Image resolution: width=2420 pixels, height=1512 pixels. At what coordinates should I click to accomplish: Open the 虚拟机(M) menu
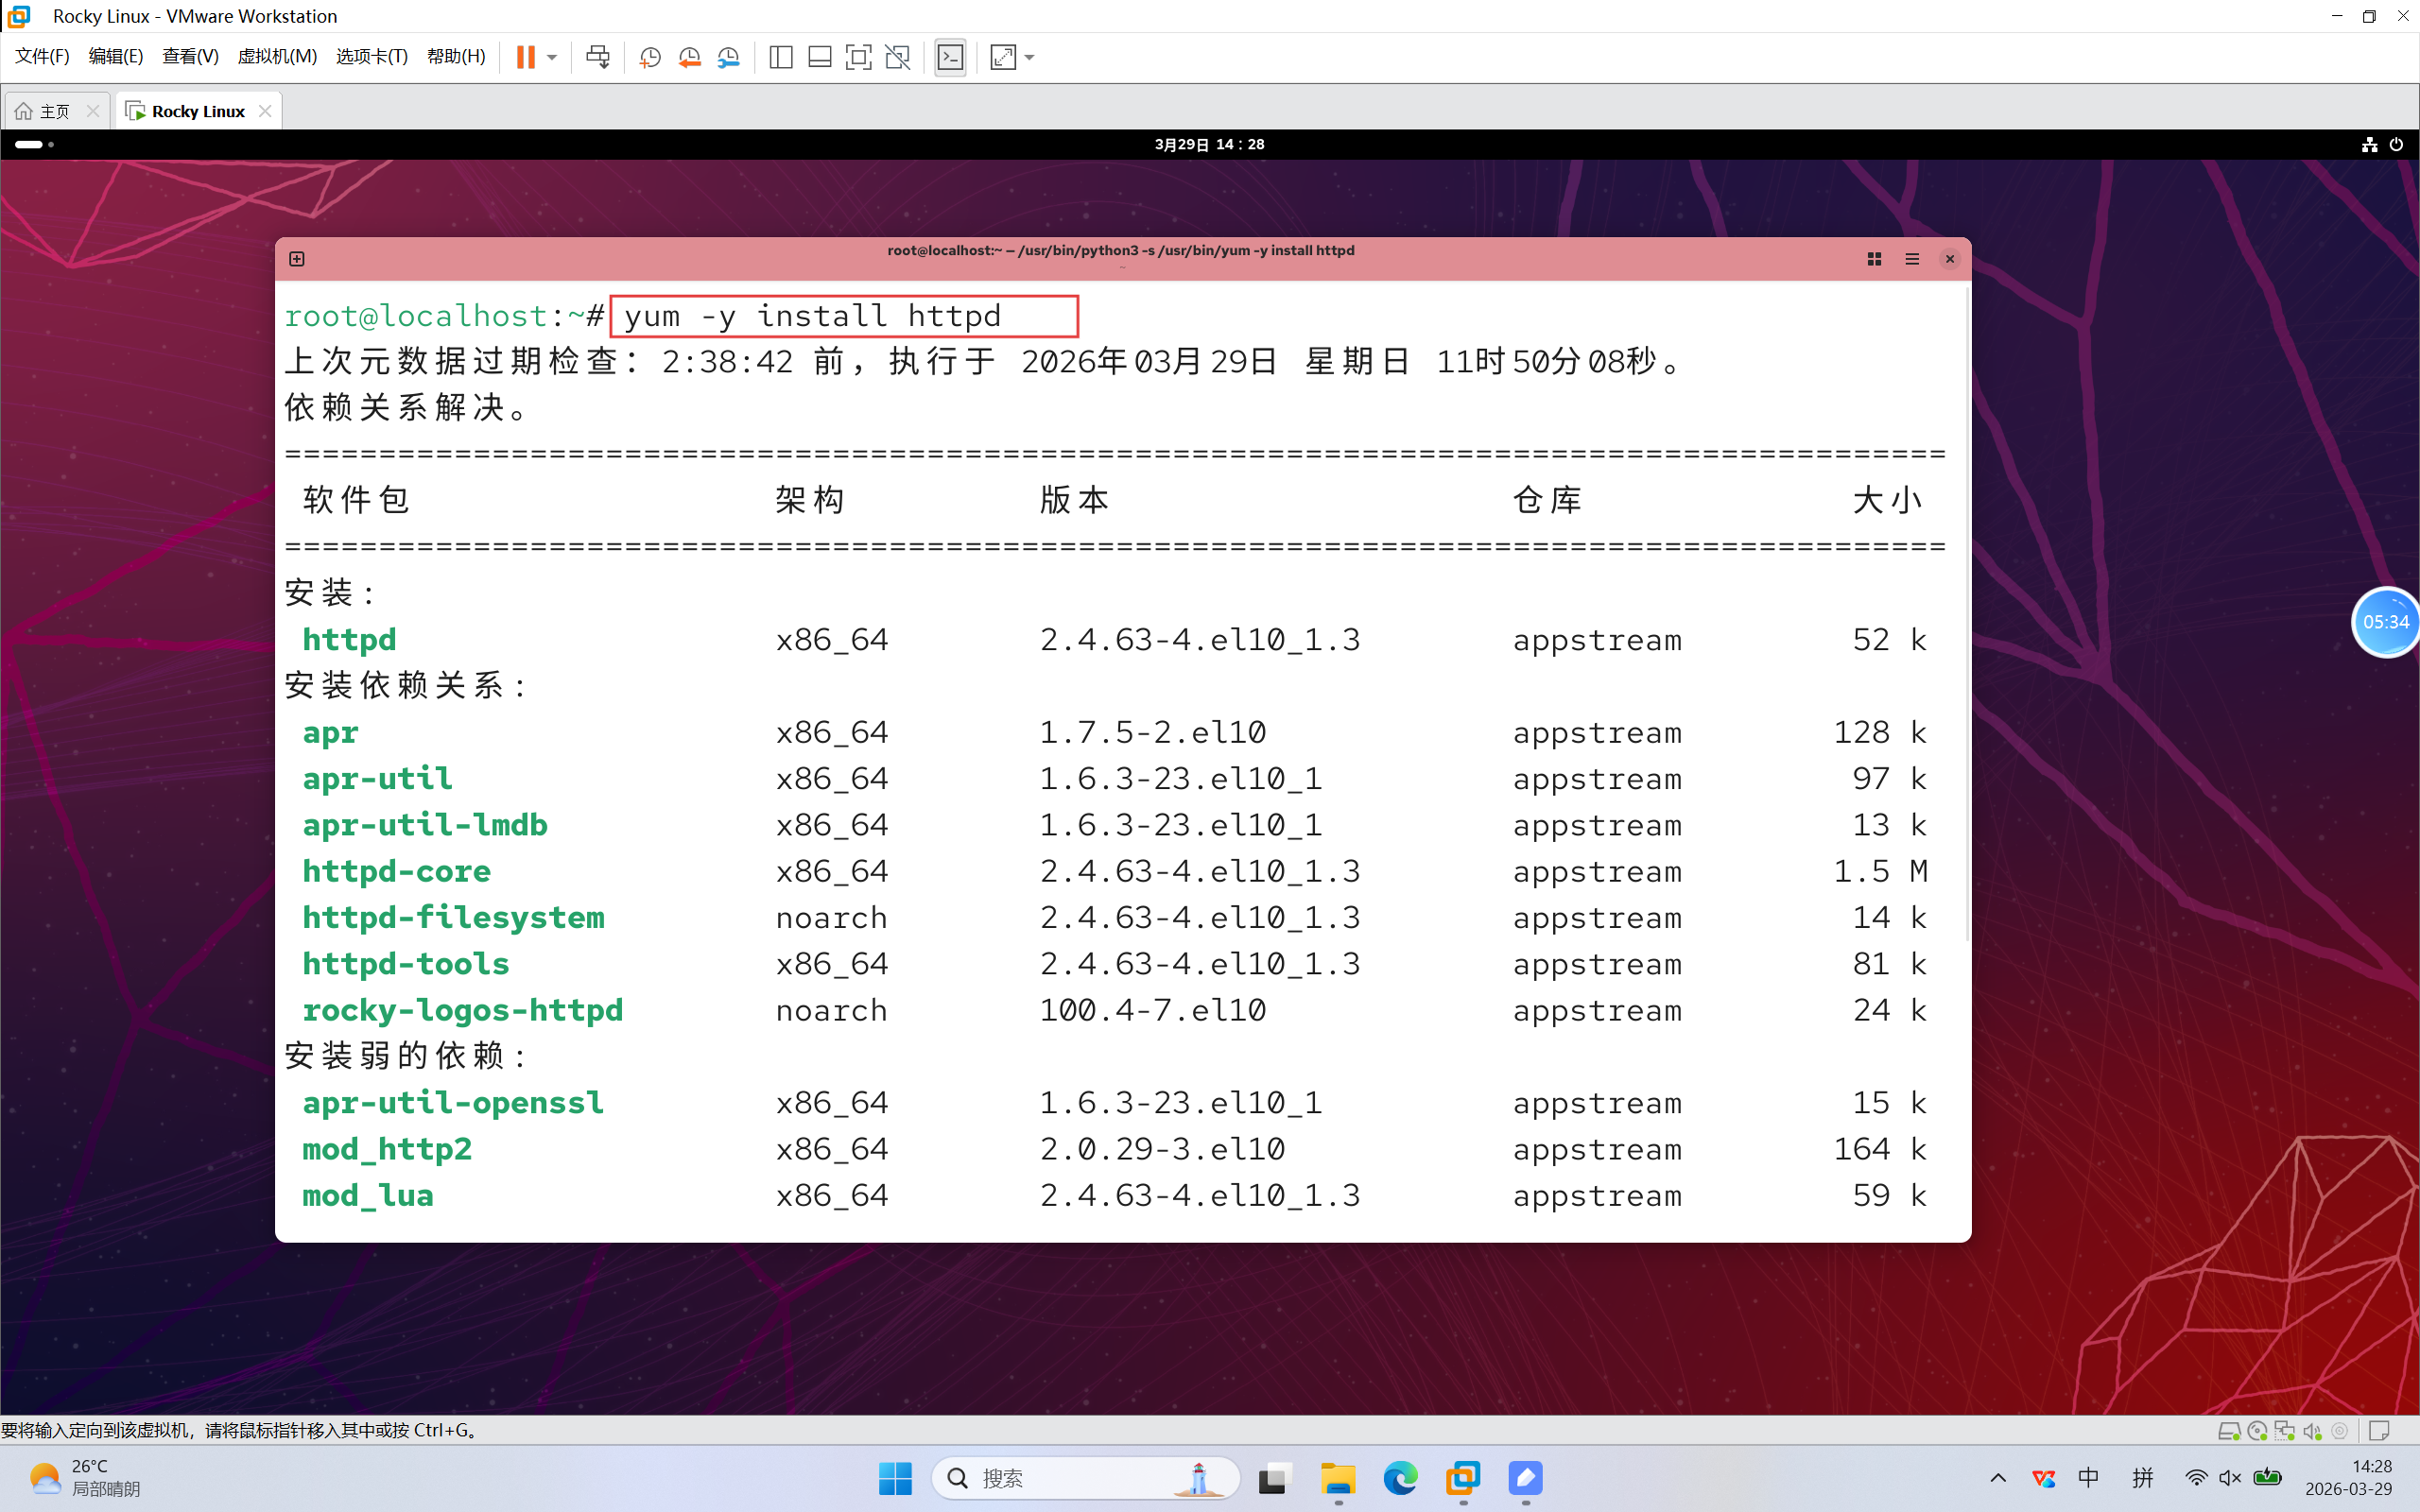tap(277, 56)
